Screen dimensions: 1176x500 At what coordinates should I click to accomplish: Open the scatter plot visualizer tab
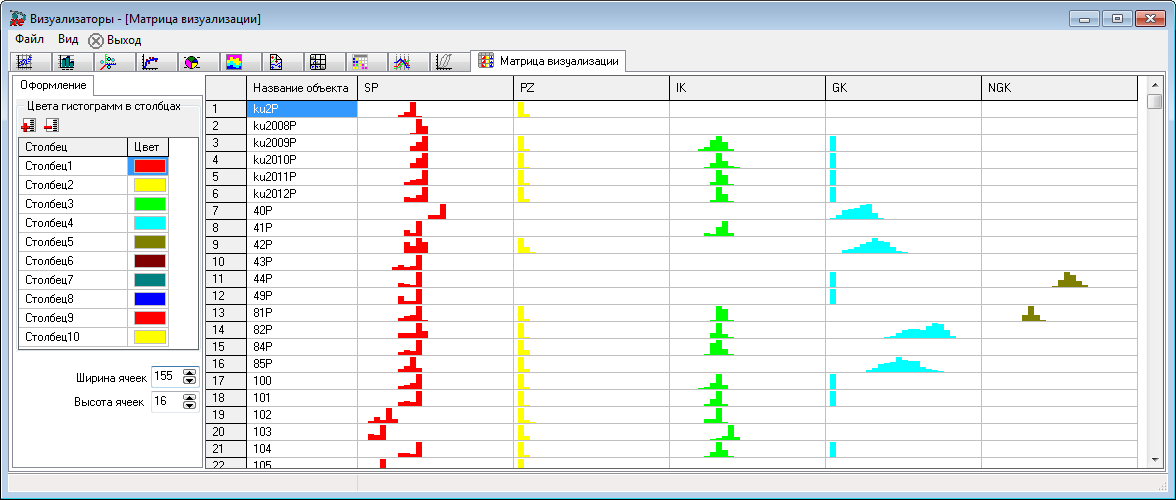27,61
